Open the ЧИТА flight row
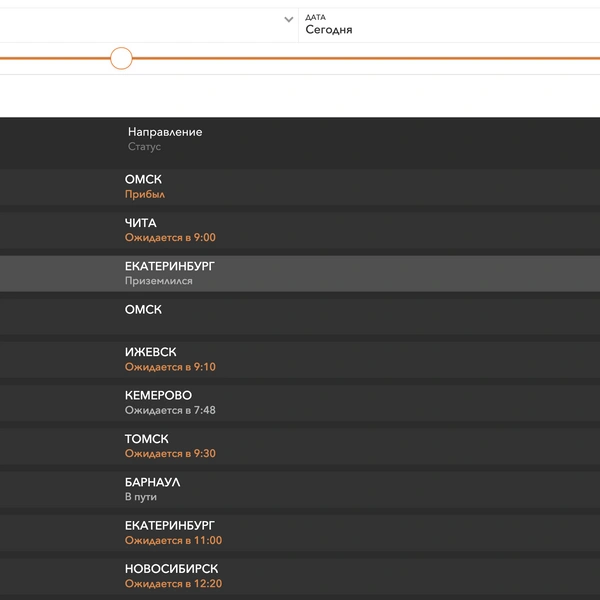 tap(300, 230)
